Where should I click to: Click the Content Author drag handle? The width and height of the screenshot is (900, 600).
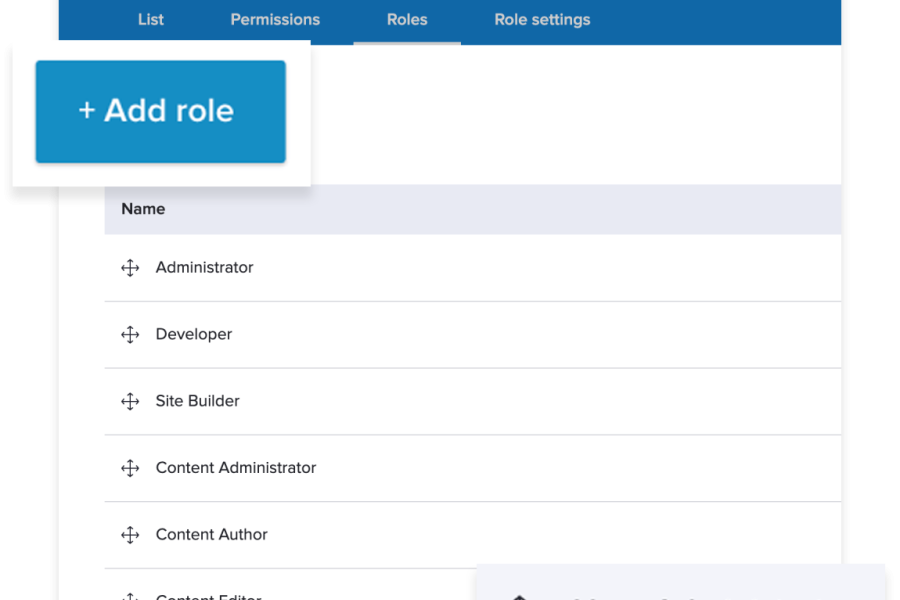point(130,535)
